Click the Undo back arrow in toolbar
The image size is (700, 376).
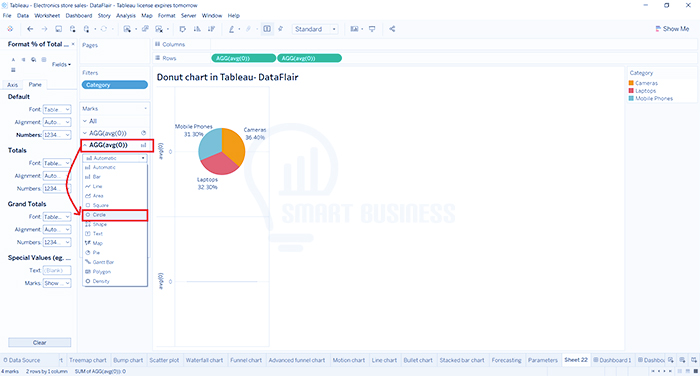(x=30, y=29)
